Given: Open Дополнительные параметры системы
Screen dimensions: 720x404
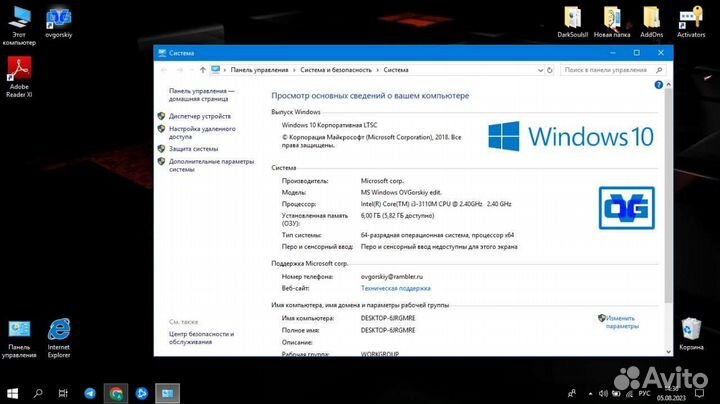Looking at the screenshot, I should 211,165.
